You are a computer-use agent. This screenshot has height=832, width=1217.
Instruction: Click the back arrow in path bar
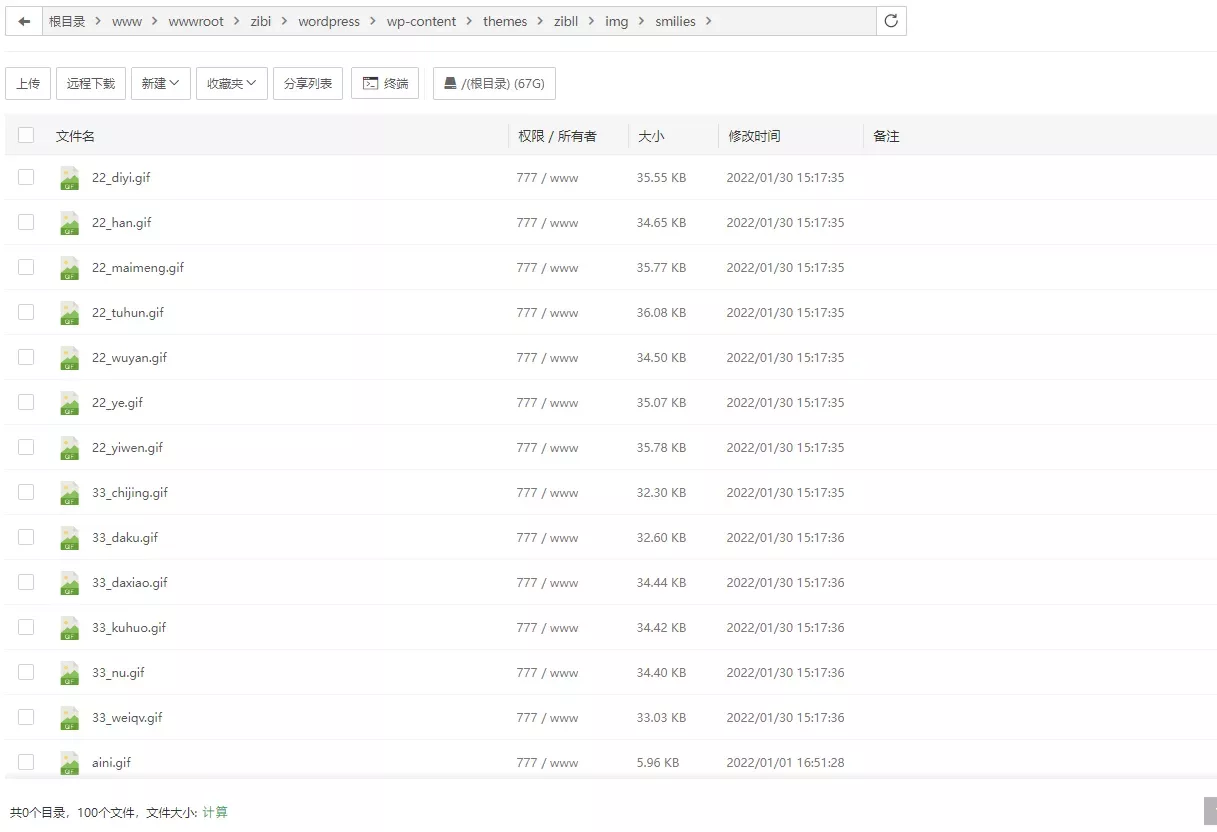click(x=24, y=21)
